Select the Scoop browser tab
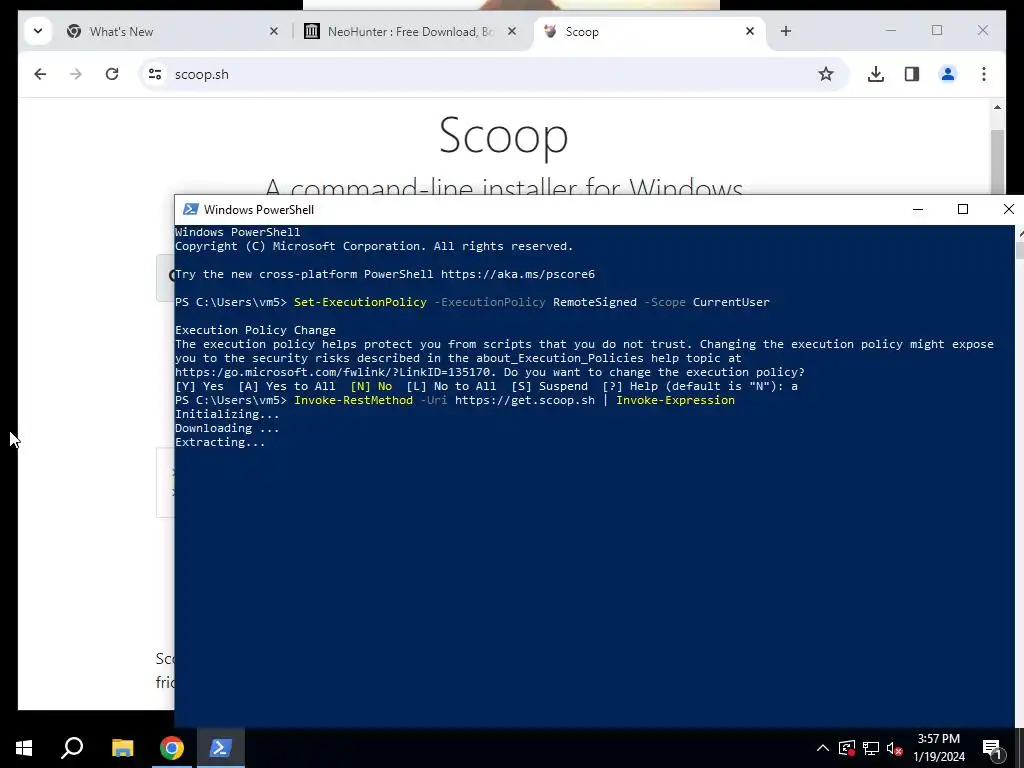The image size is (1024, 768). pos(650,31)
